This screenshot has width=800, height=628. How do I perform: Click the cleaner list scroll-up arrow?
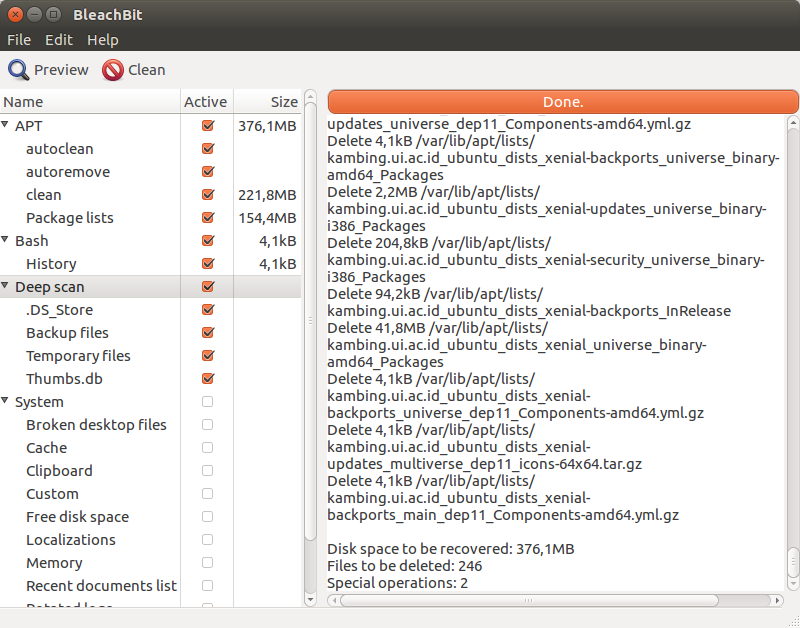pos(310,95)
